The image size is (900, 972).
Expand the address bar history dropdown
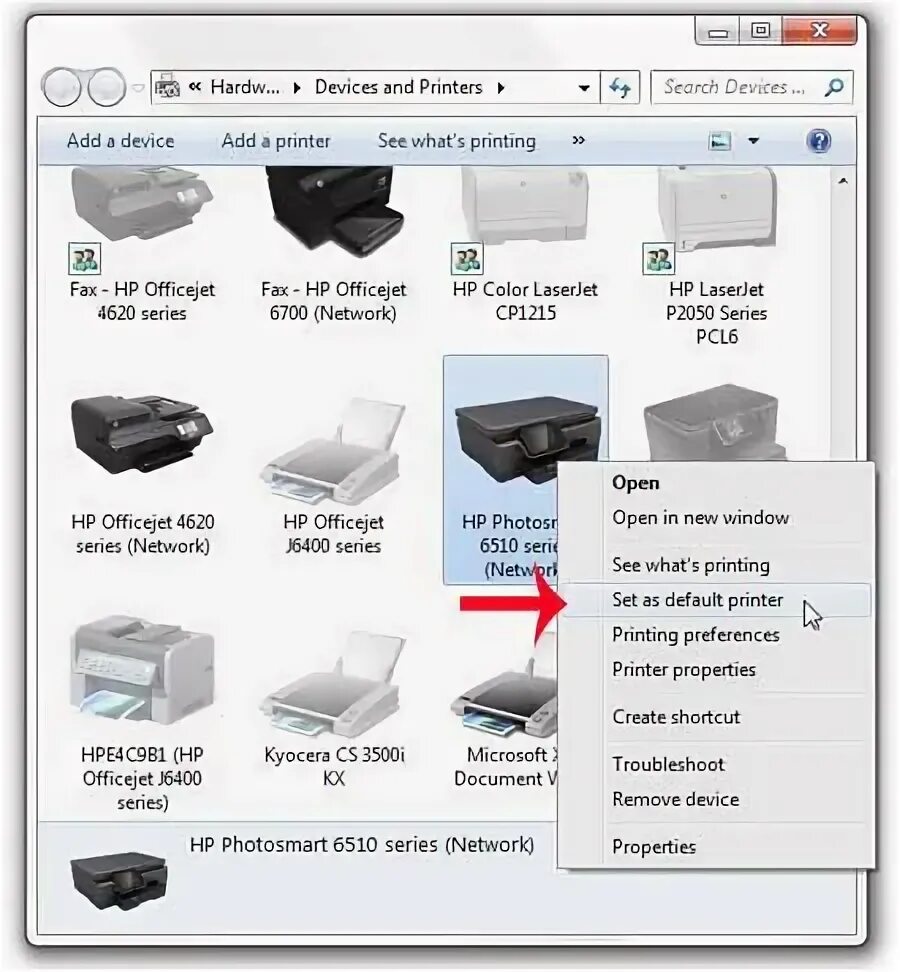coord(583,88)
